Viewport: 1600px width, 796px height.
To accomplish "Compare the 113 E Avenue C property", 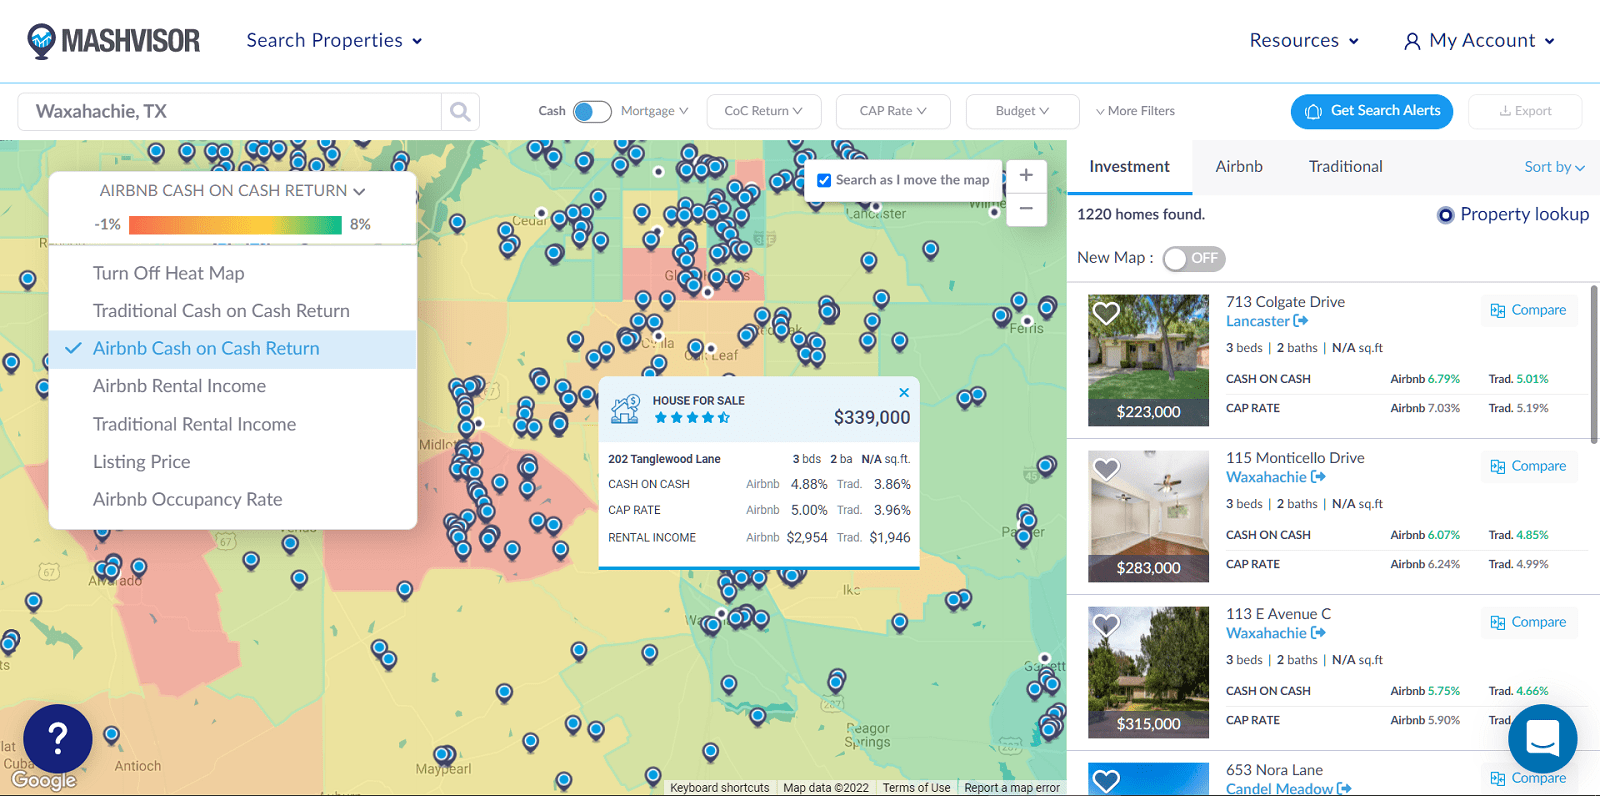I will pos(1528,622).
